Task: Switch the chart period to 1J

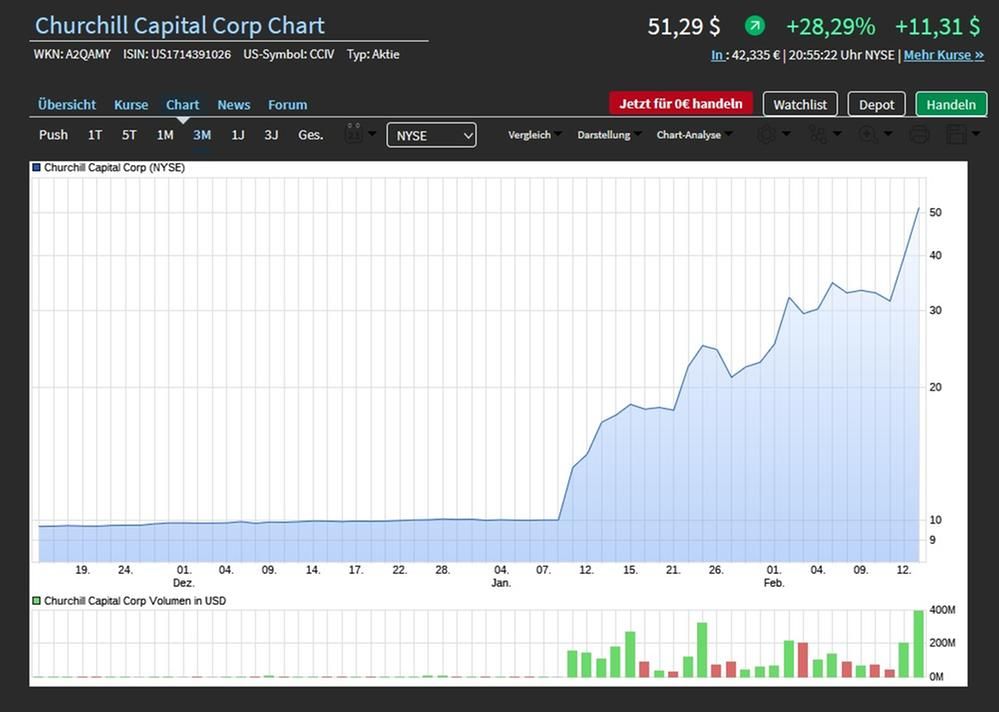Action: point(237,134)
